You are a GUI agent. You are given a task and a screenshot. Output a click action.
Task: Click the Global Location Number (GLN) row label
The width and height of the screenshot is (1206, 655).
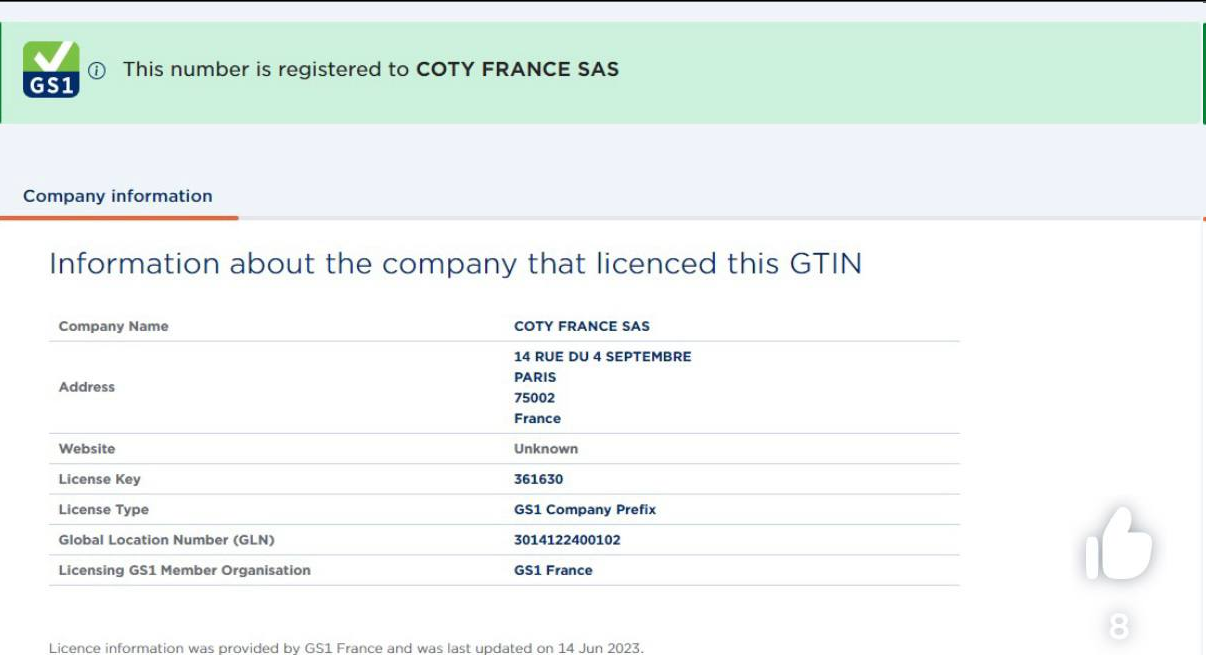[x=166, y=540]
